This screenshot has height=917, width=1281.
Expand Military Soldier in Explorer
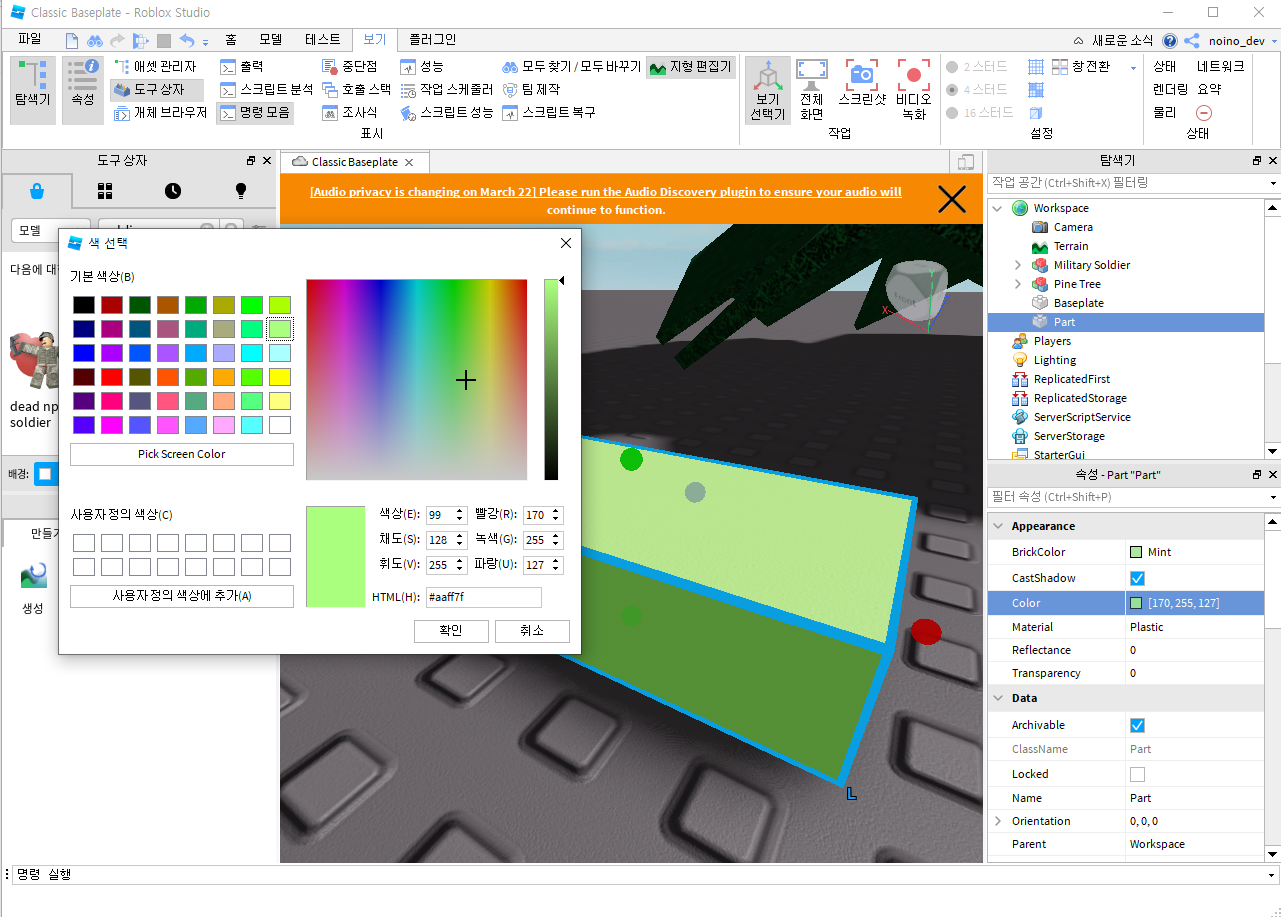[x=1018, y=265]
